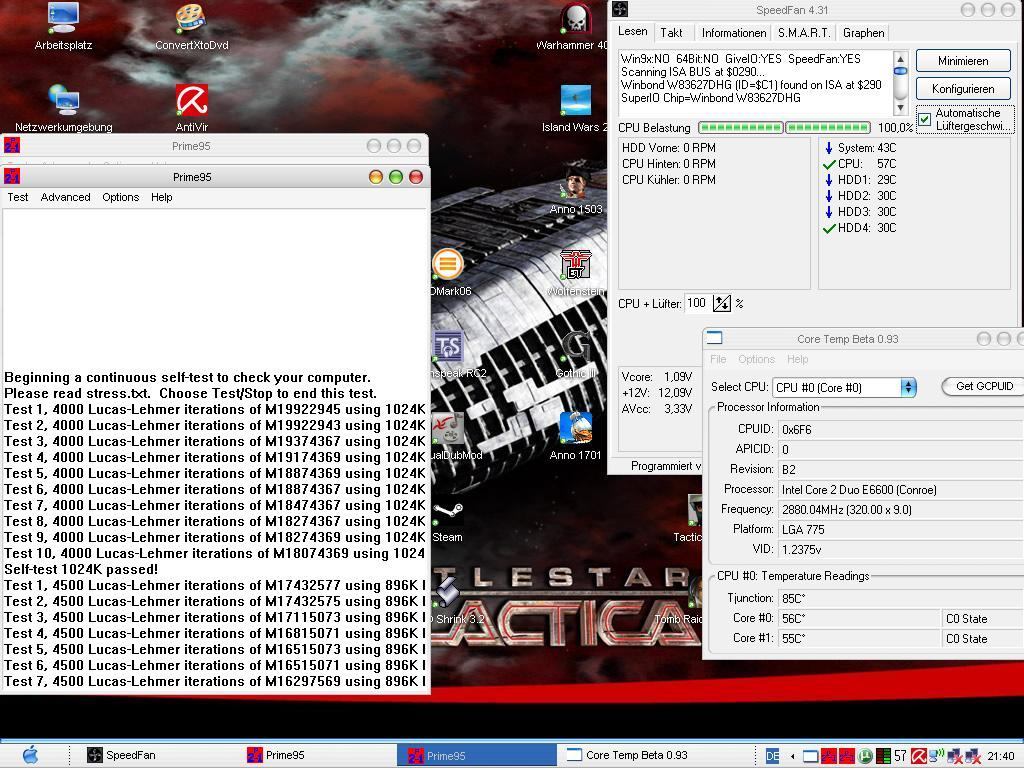This screenshot has height=770, width=1024.
Task: Open the 3DMark06 desktop icon
Action: 449,273
